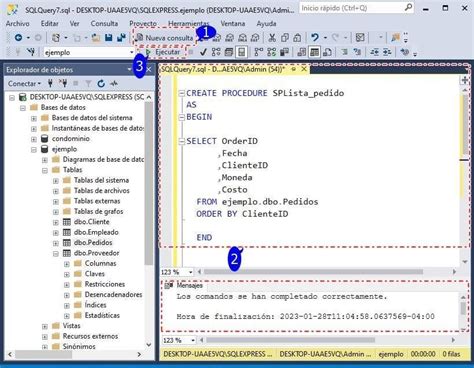Toggle Results to File output mode
The height and width of the screenshot is (368, 474).
(x=327, y=52)
